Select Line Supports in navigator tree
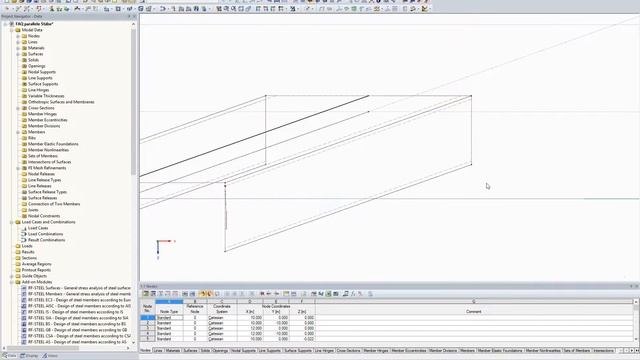Screen dimensions: 640x360 (40, 78)
